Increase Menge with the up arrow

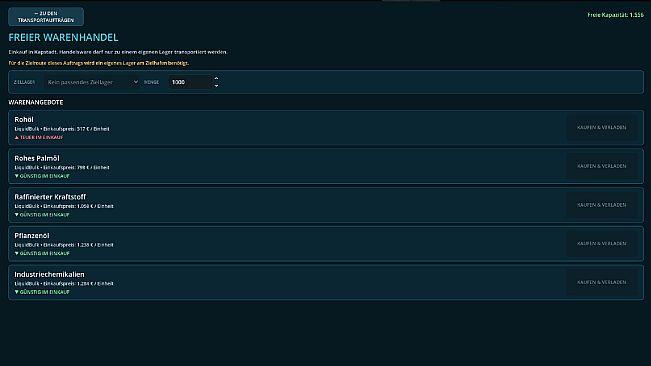tap(216, 78)
